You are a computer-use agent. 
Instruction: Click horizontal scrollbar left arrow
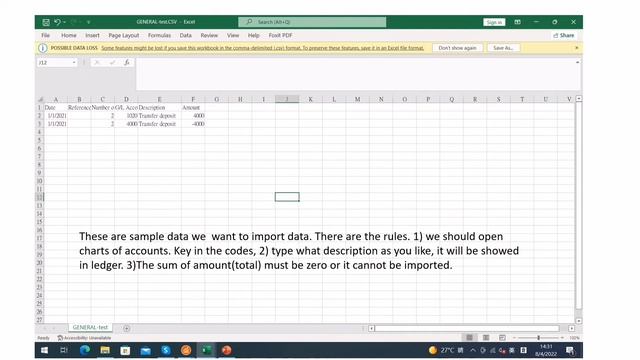pos(371,328)
